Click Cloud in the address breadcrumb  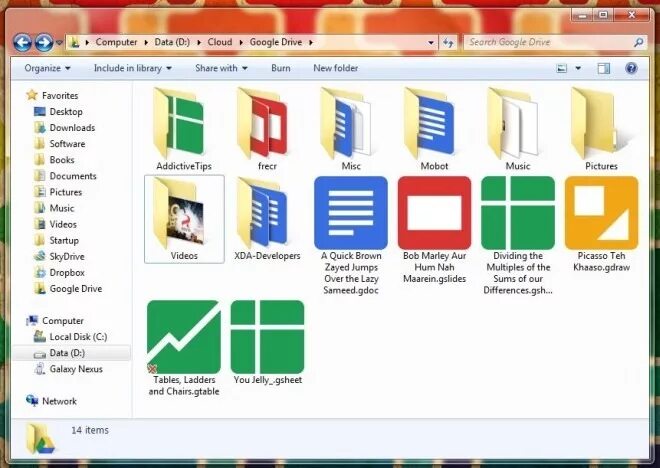[220, 42]
